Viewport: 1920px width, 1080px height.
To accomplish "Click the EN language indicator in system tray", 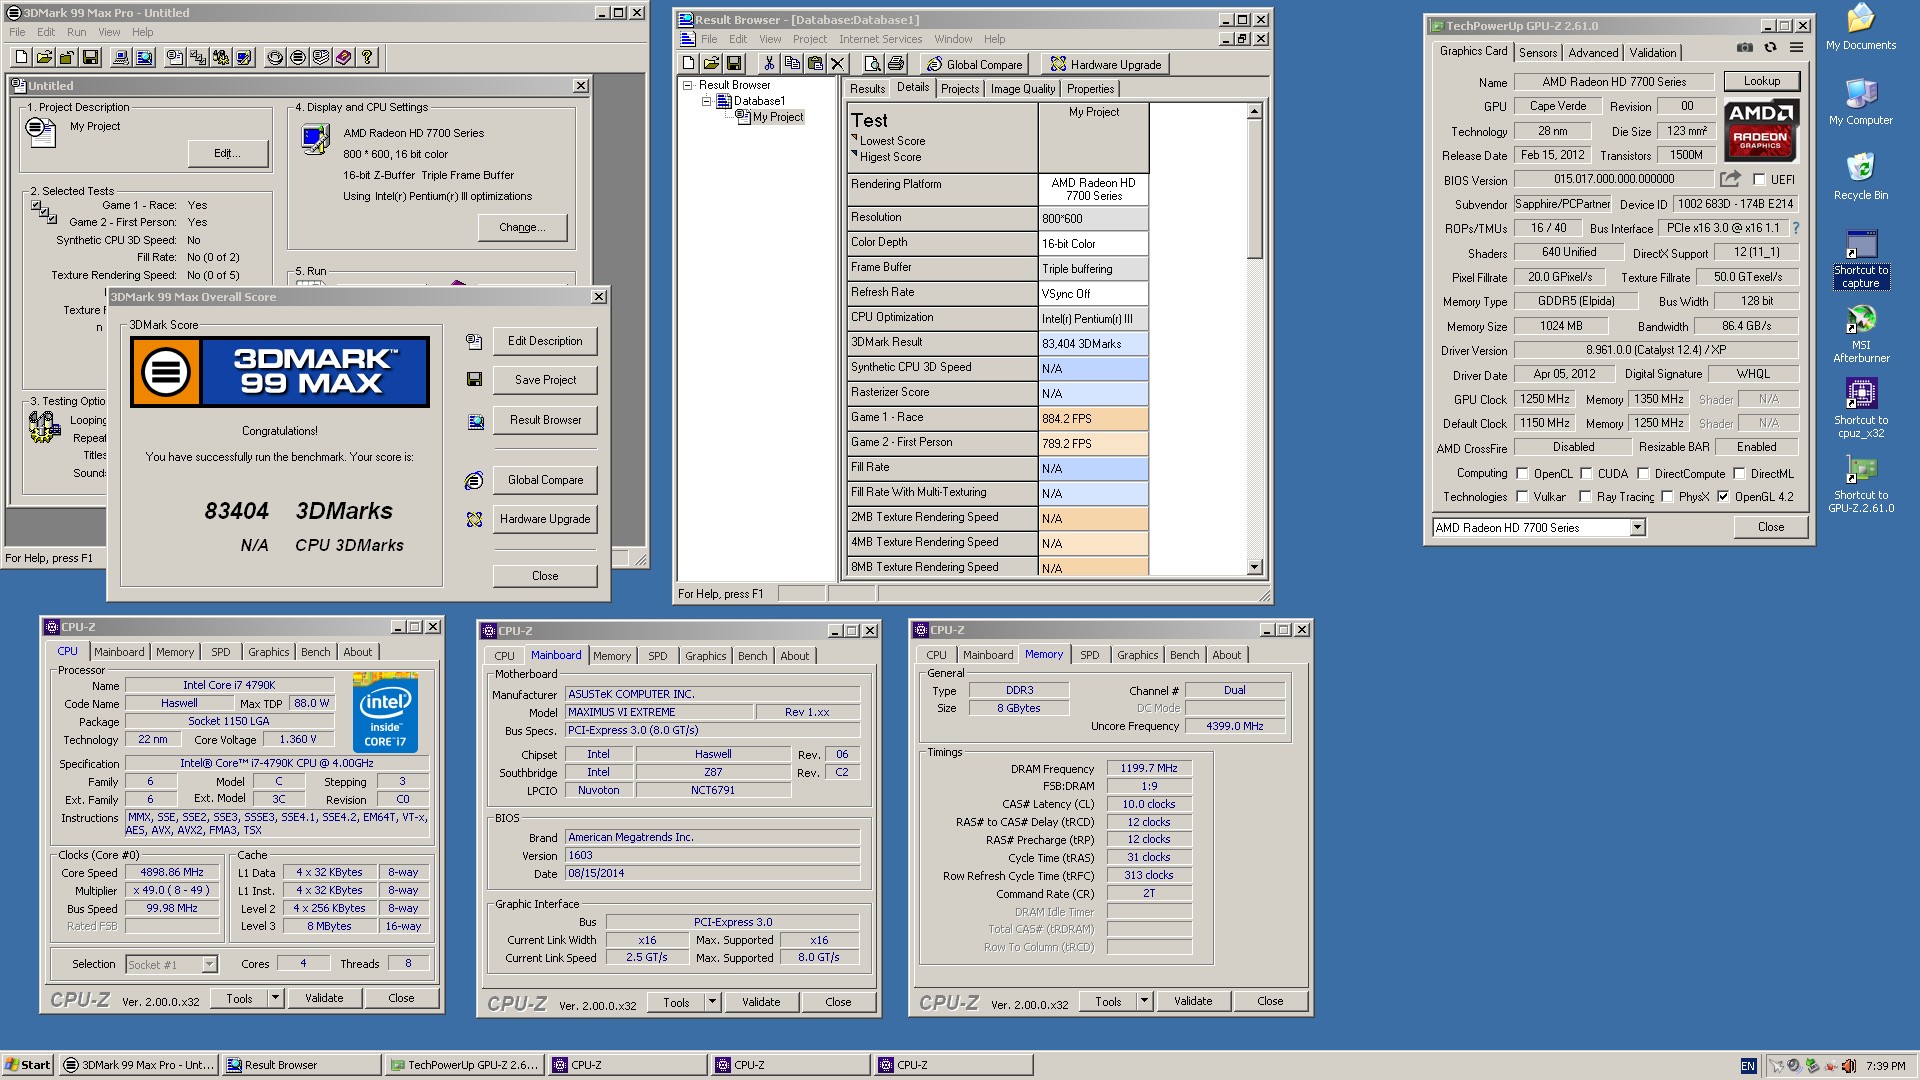I will tap(1747, 1066).
